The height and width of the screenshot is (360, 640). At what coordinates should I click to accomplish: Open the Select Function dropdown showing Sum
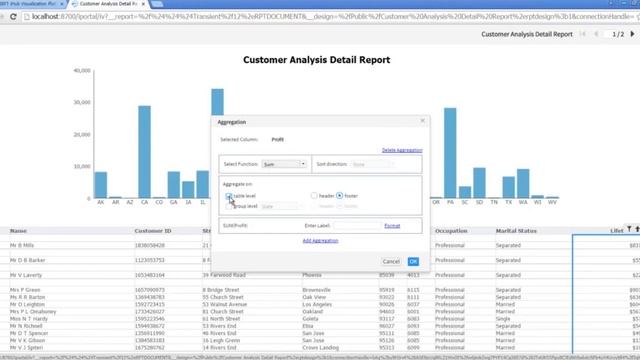(284, 164)
